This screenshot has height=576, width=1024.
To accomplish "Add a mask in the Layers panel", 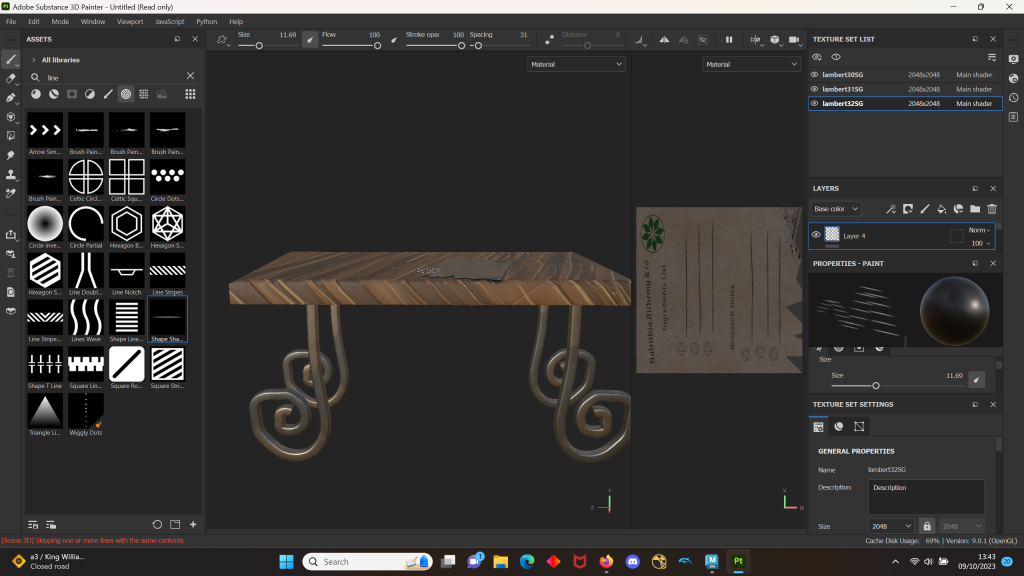I will tap(908, 209).
